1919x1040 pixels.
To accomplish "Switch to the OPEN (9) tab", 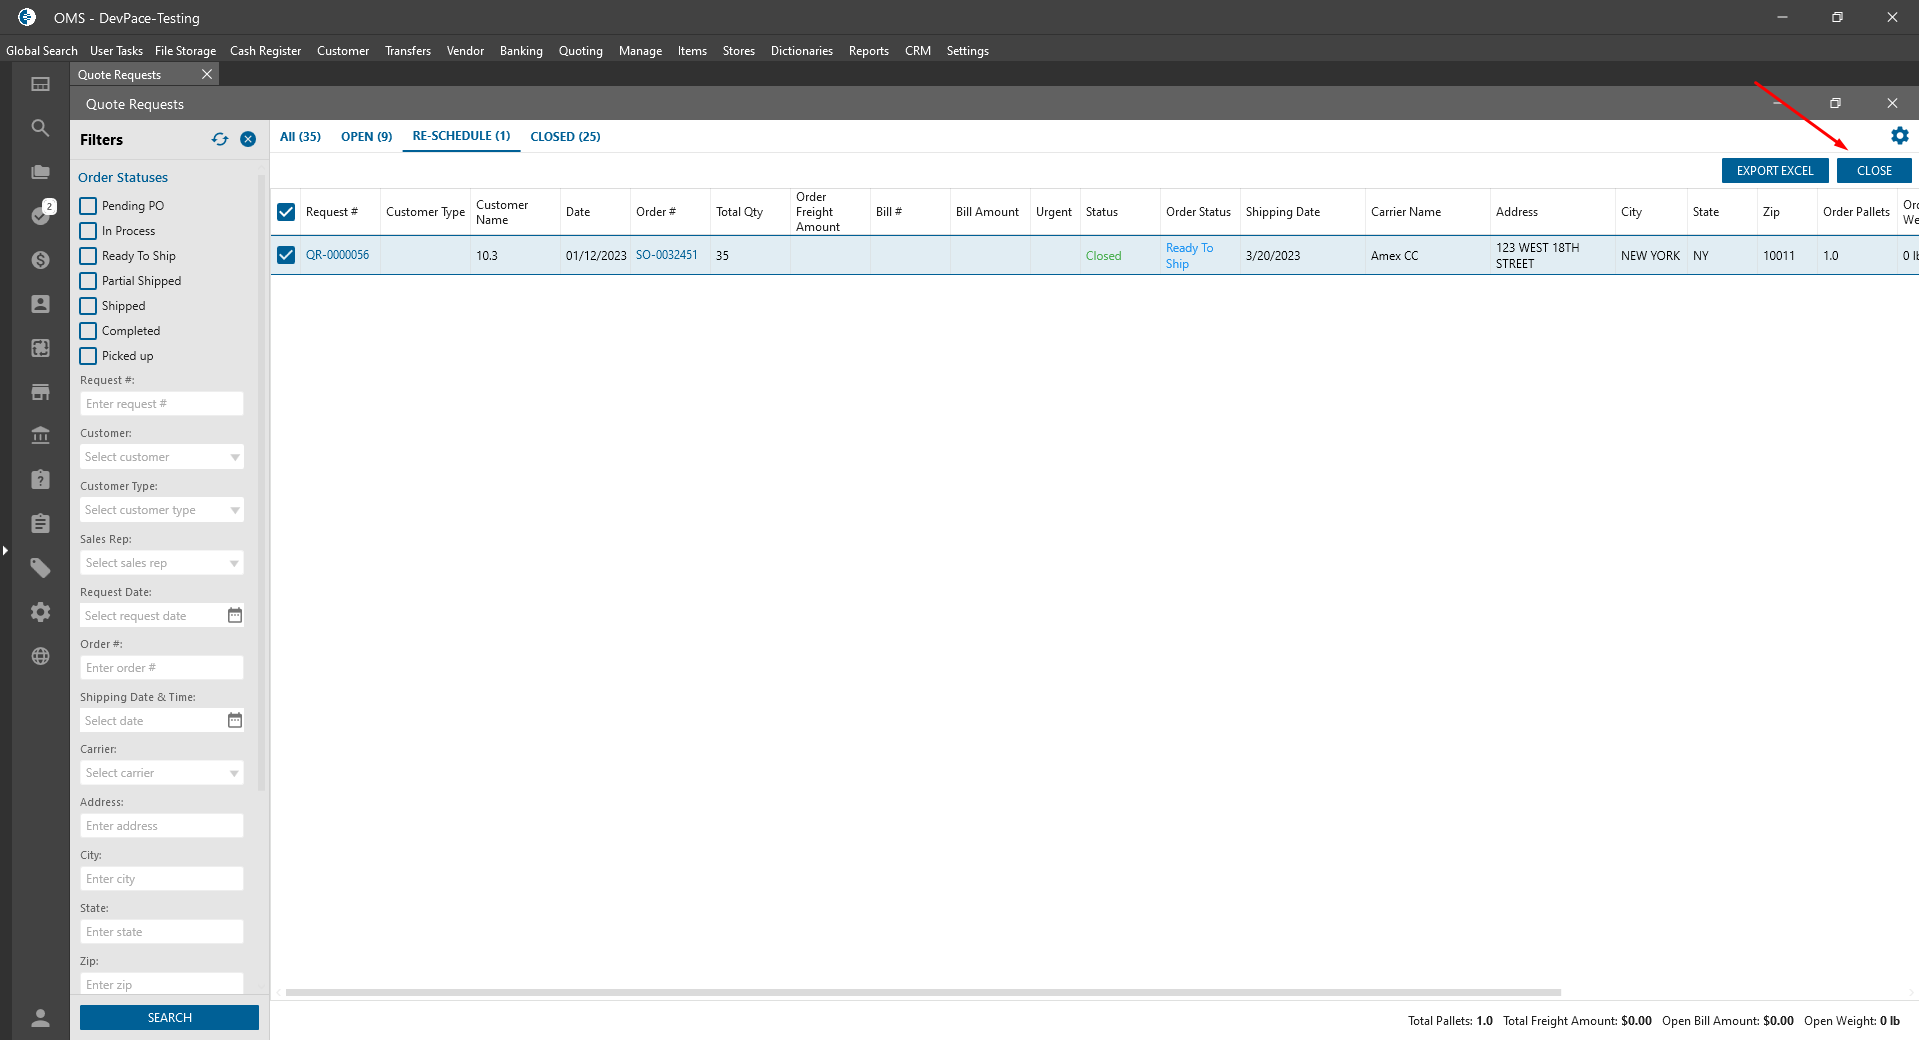I will 366,136.
